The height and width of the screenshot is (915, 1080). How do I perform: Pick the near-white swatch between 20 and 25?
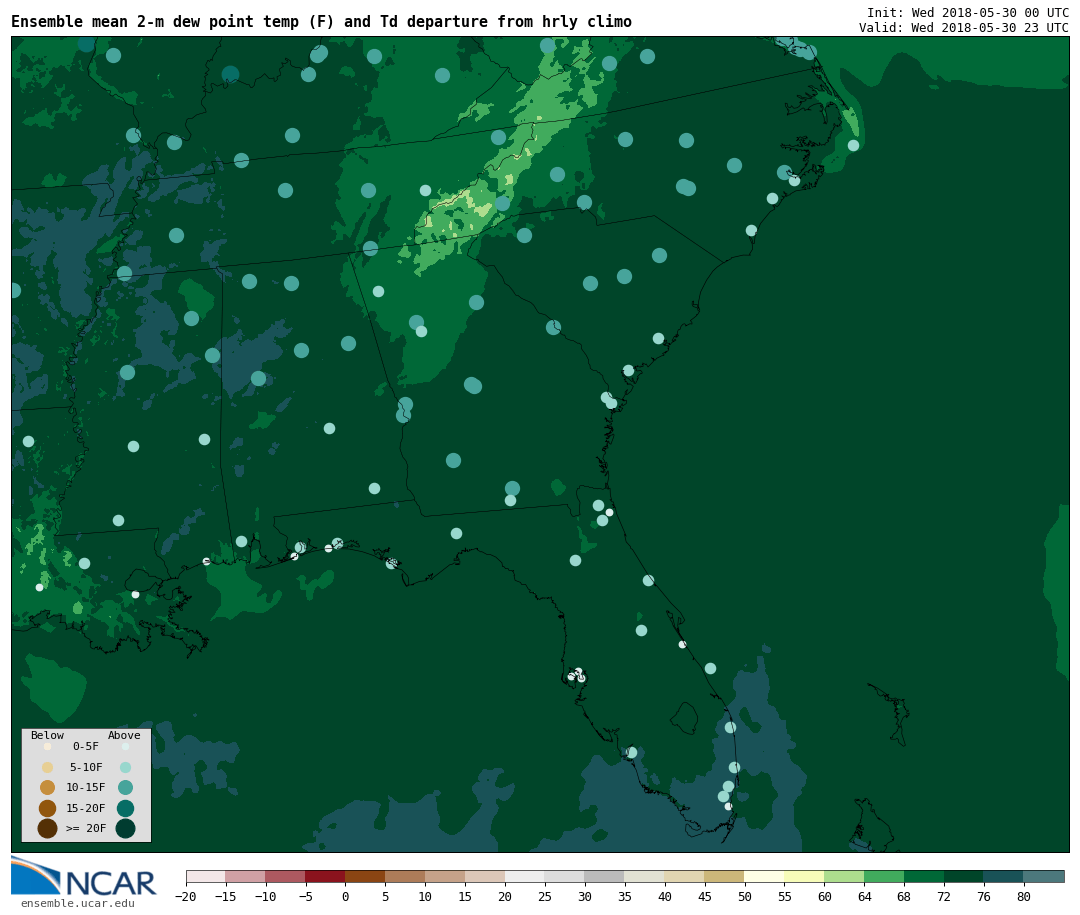pyautogui.click(x=526, y=876)
